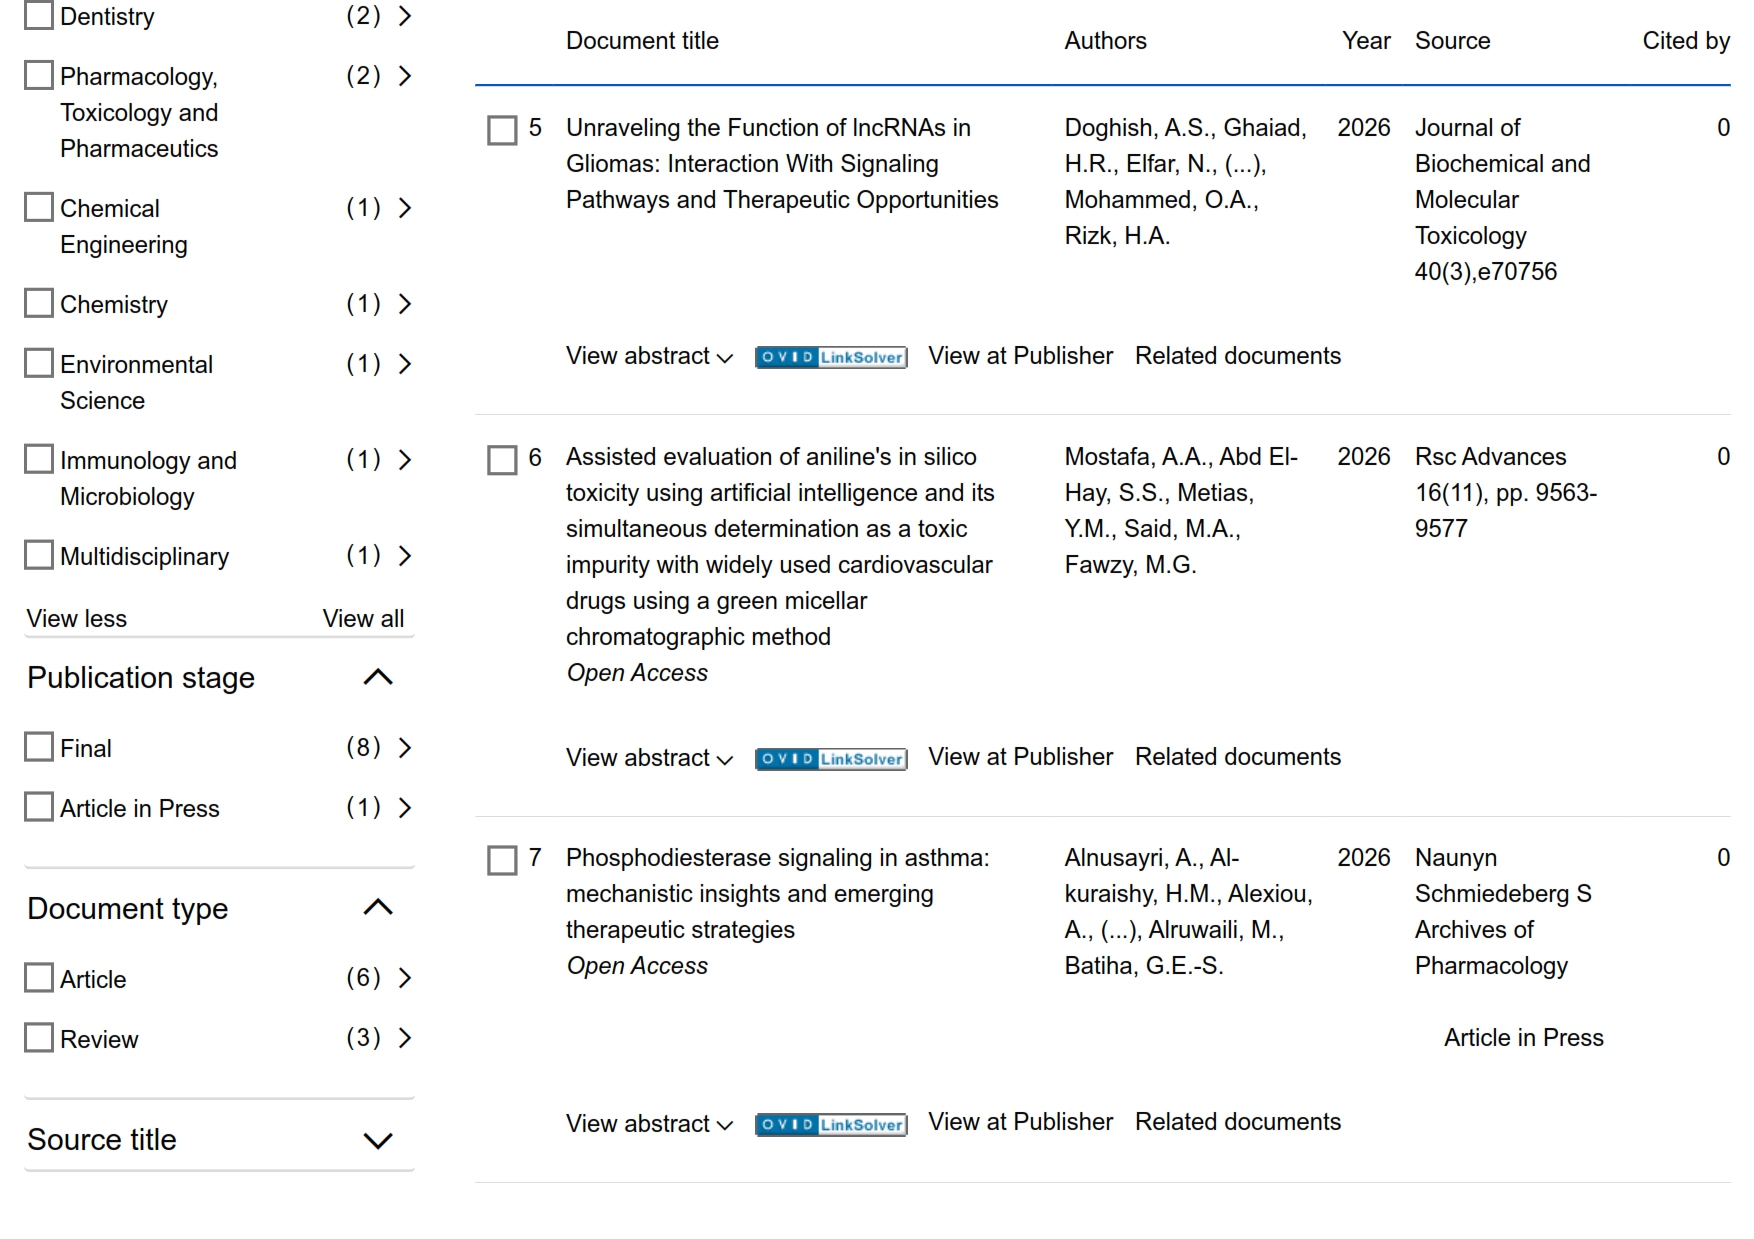Sort by Cited by column header
The height and width of the screenshot is (1239, 1754).
[x=1685, y=41]
